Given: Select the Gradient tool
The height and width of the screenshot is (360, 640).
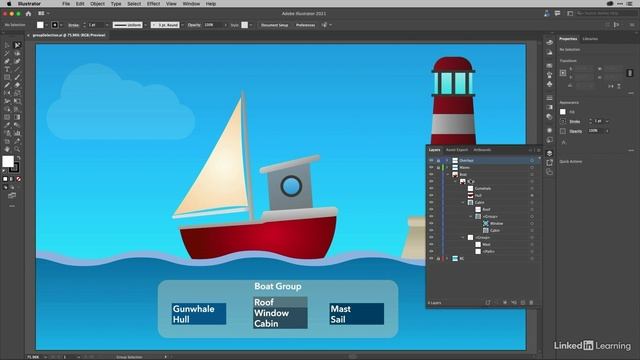Looking at the screenshot, I should point(17,117).
